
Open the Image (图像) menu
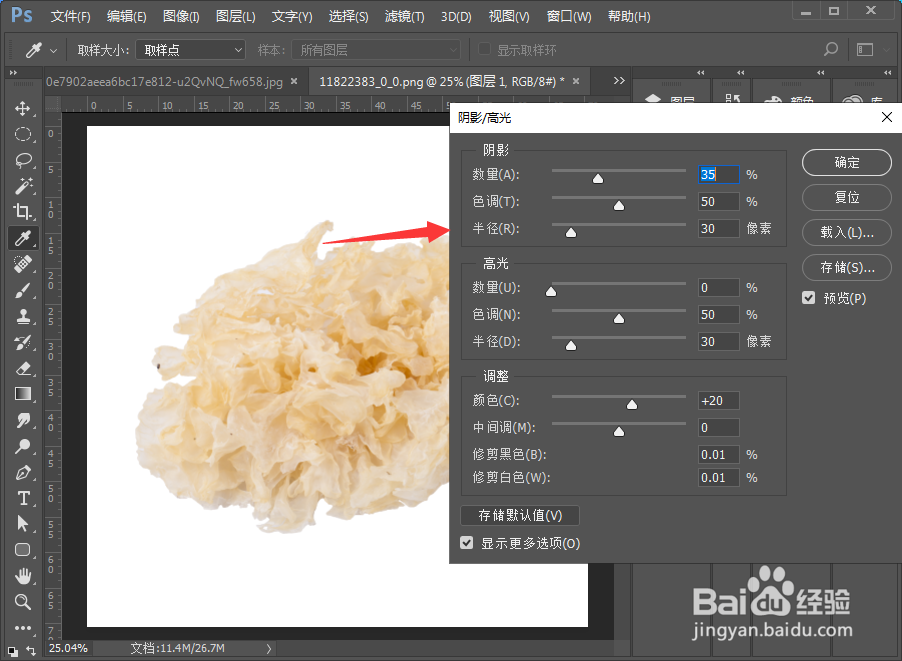click(181, 17)
